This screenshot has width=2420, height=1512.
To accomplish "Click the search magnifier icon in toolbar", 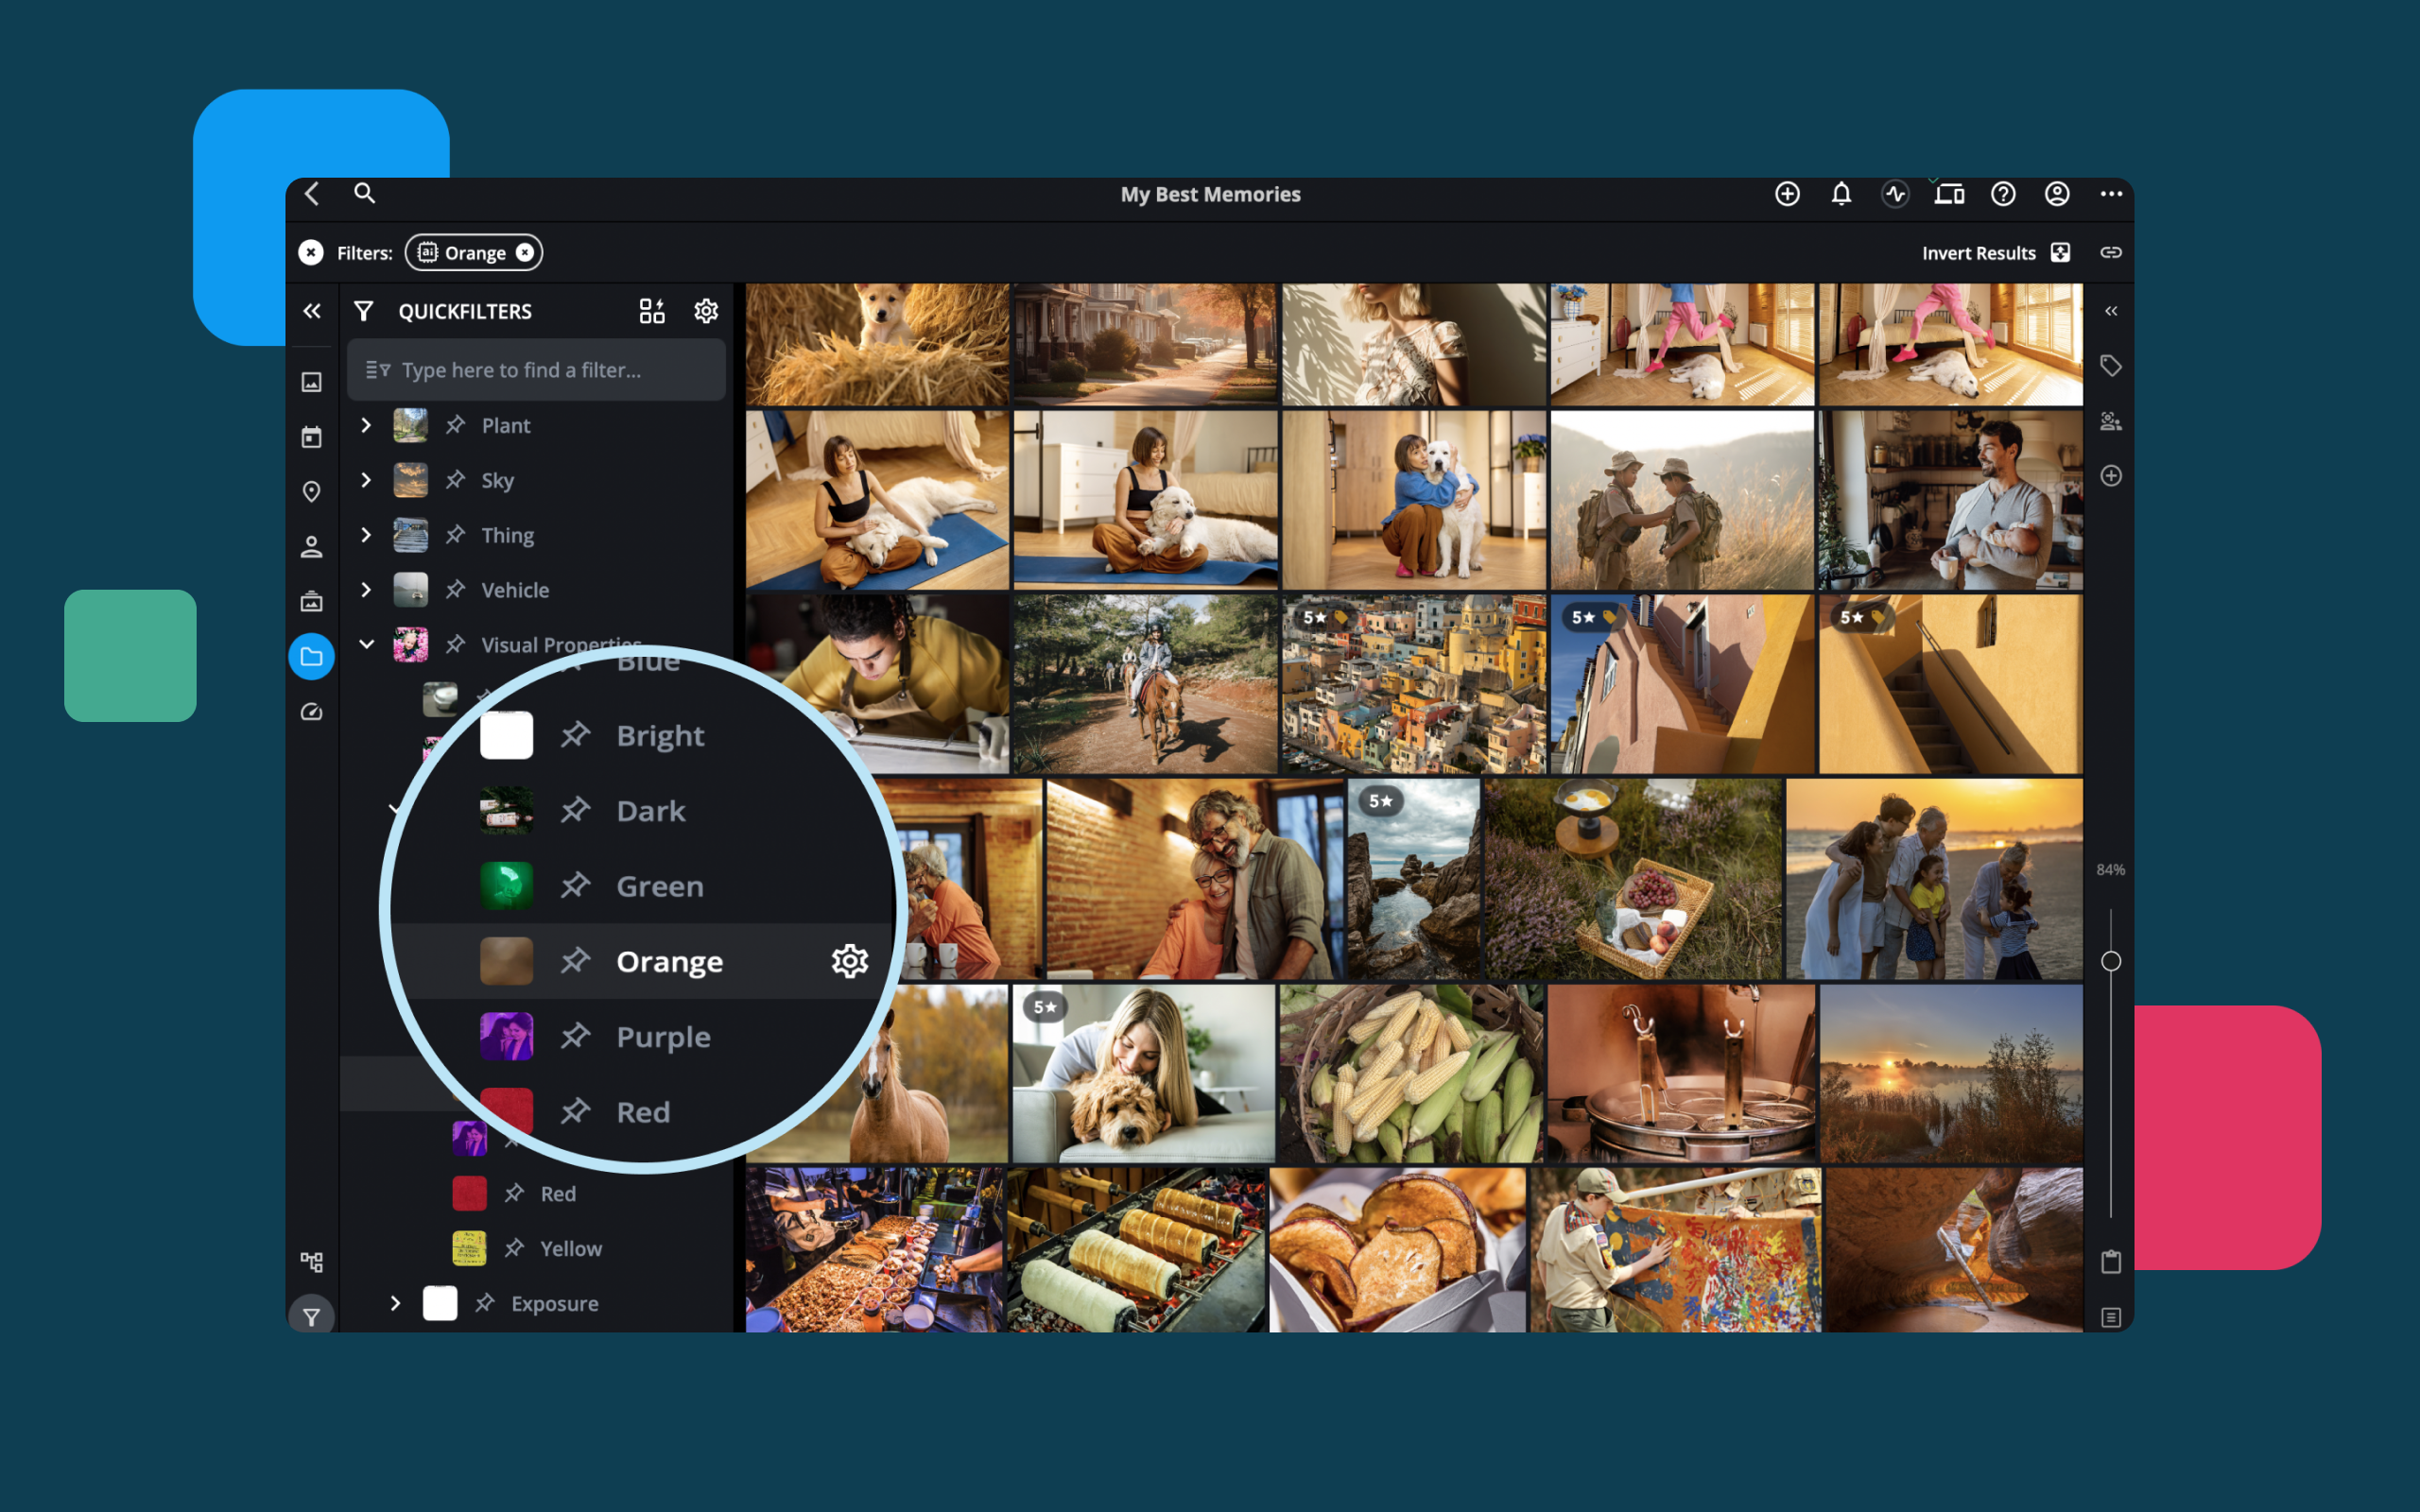I will point(362,194).
